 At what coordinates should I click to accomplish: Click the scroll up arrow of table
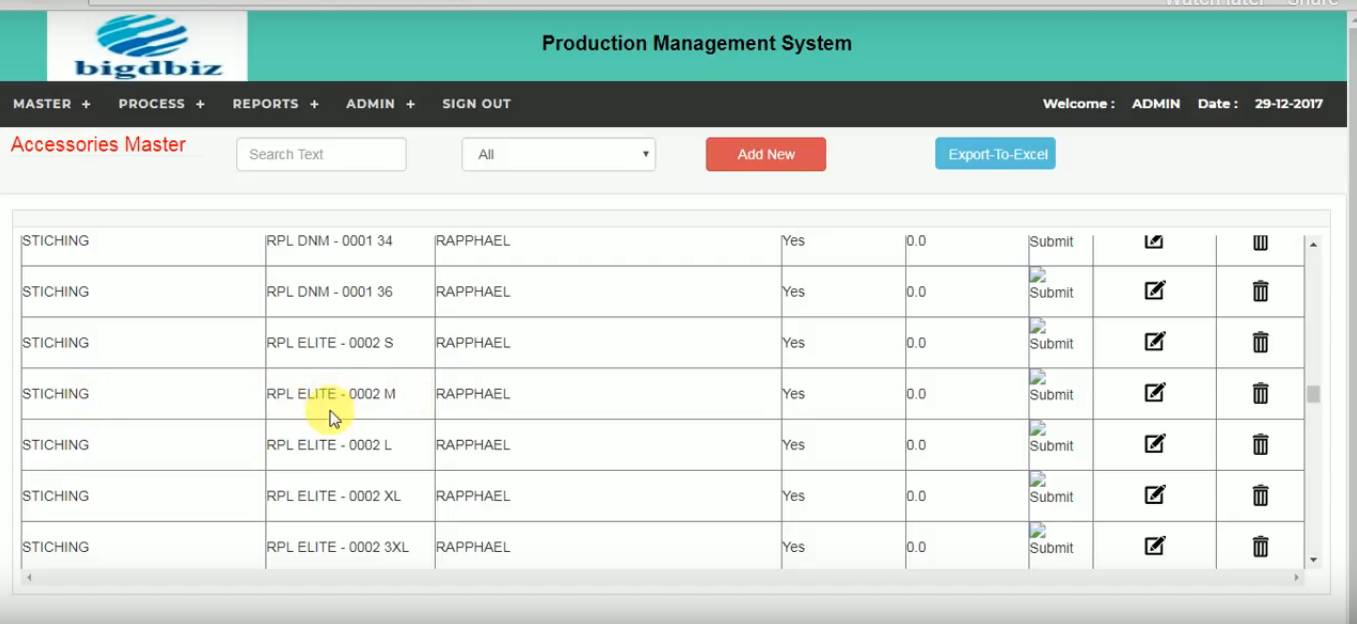click(x=1313, y=244)
